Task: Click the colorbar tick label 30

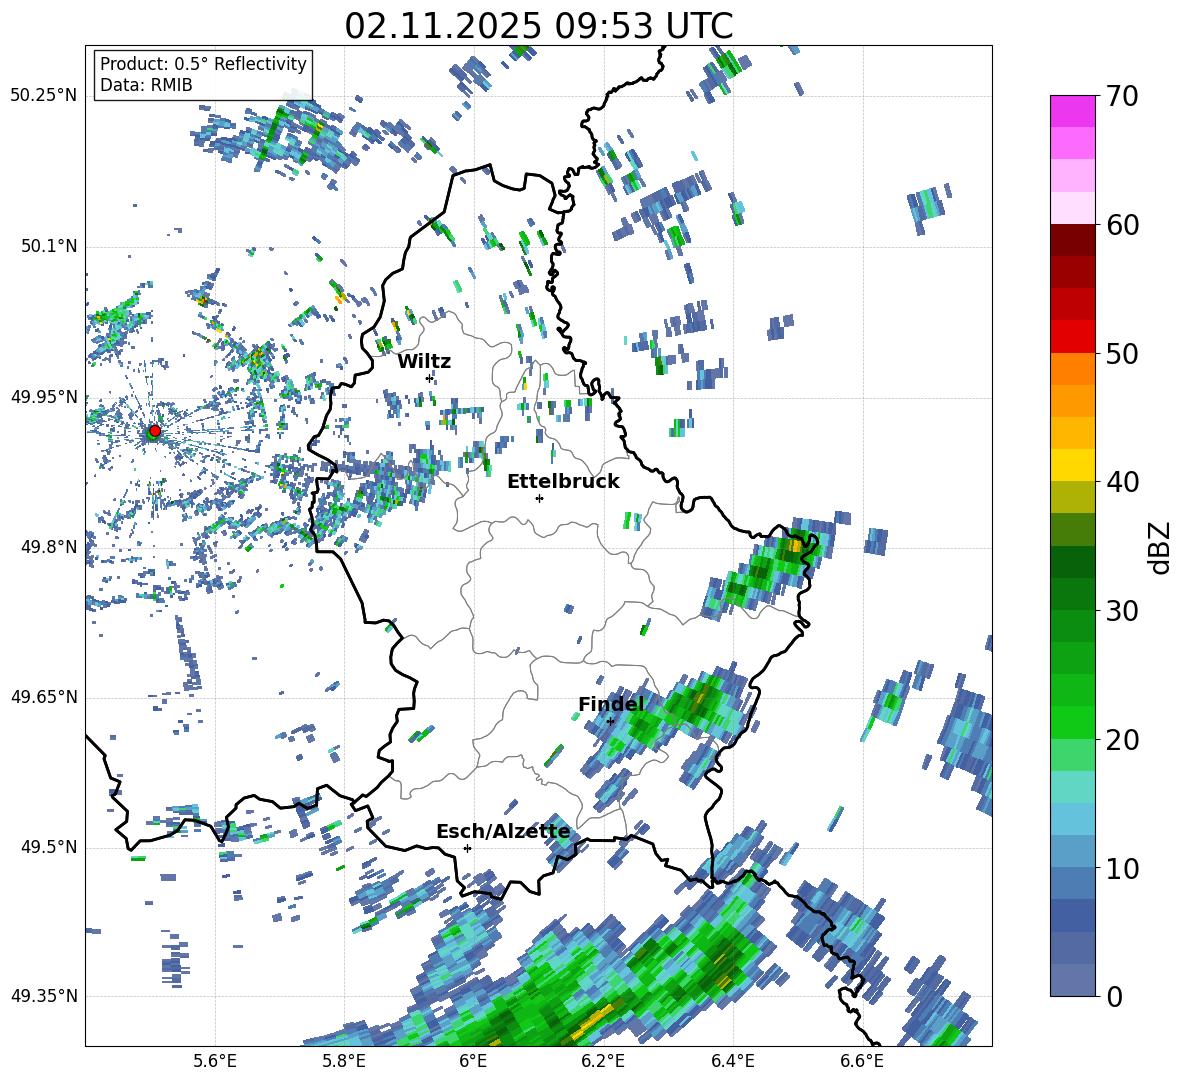Action: [1122, 611]
